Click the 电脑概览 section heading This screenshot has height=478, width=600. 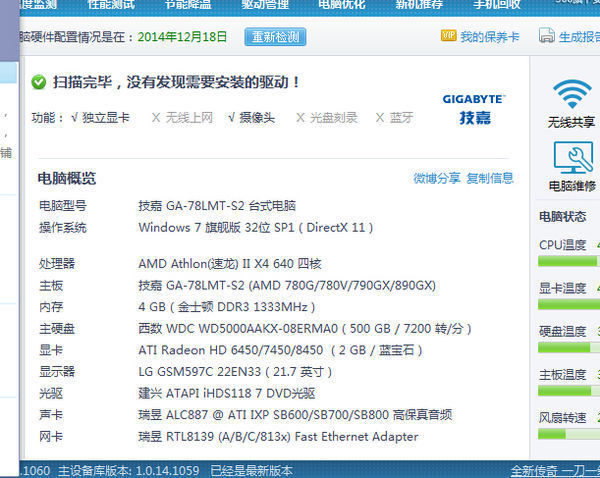[x=67, y=178]
